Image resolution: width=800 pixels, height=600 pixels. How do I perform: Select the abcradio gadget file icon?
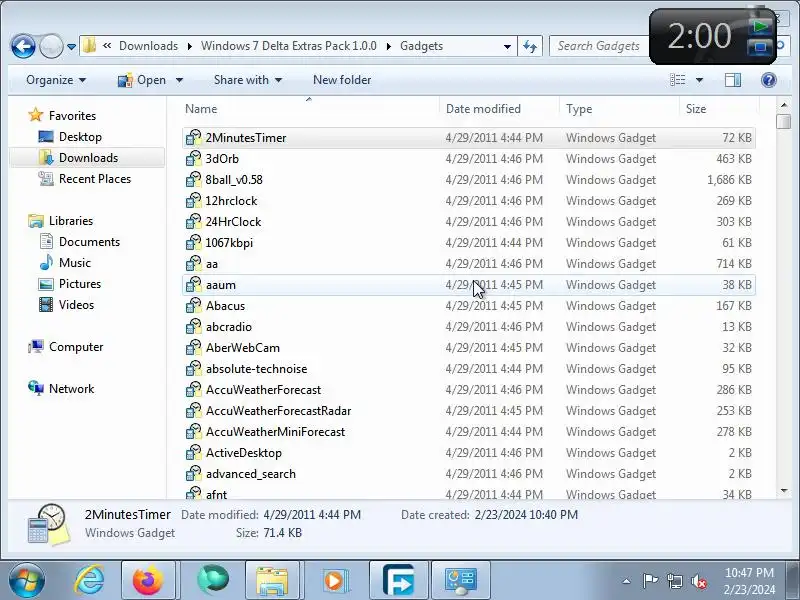[x=193, y=327]
